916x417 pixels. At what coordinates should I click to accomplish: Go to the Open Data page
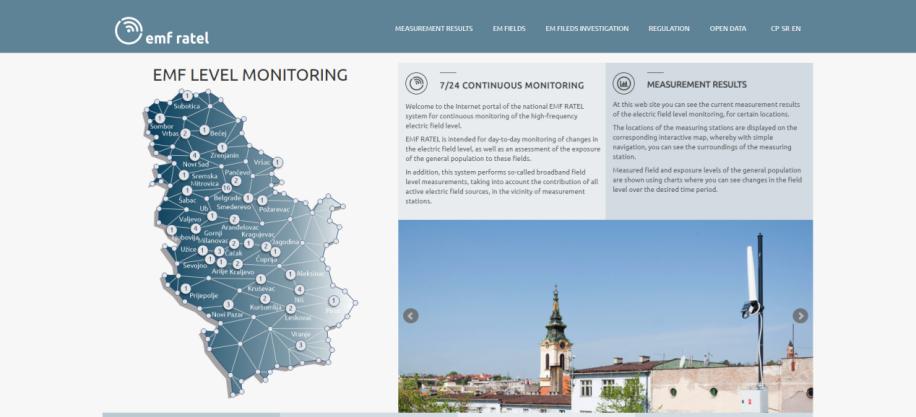[728, 28]
